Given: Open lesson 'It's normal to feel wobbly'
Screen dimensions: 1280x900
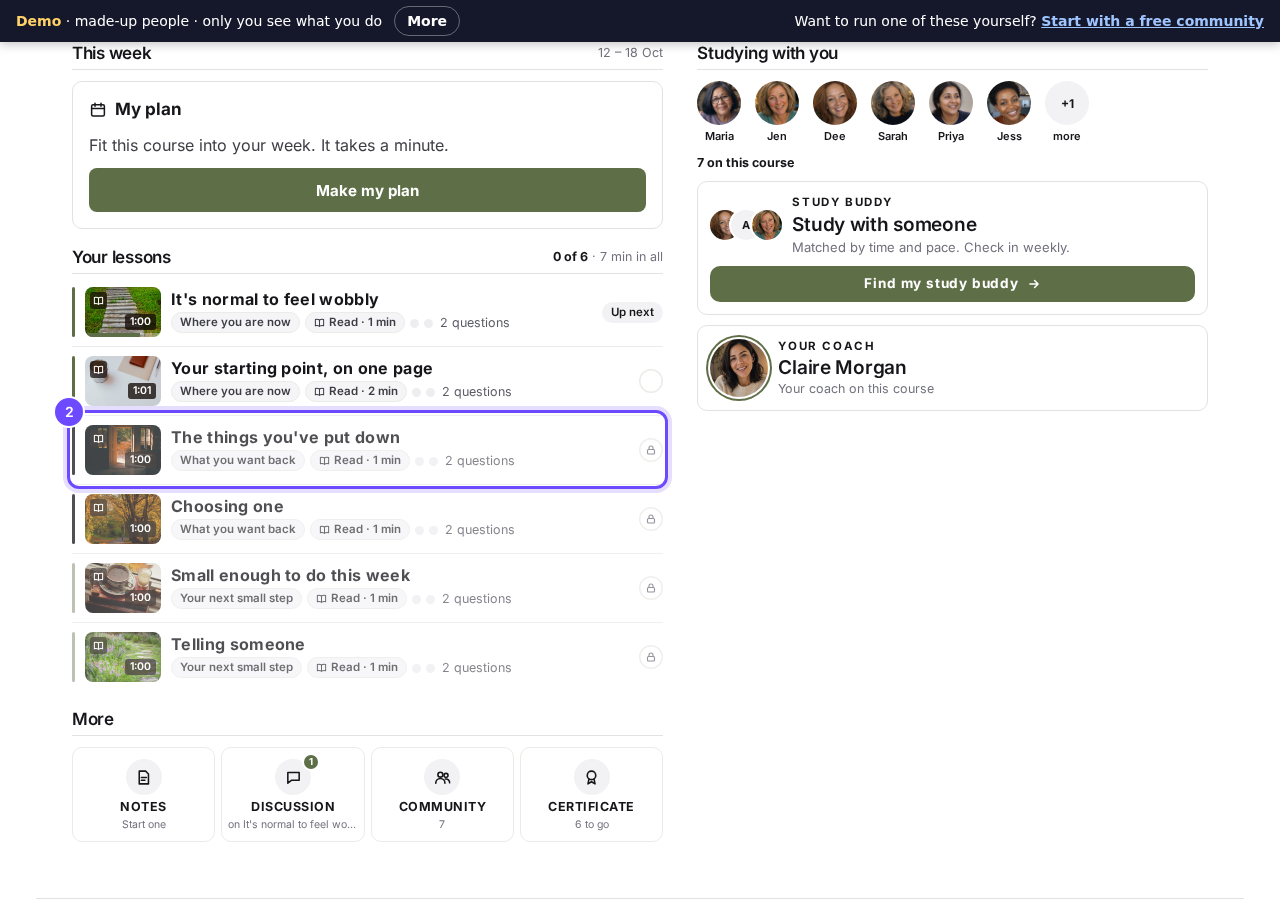Looking at the screenshot, I should point(367,312).
